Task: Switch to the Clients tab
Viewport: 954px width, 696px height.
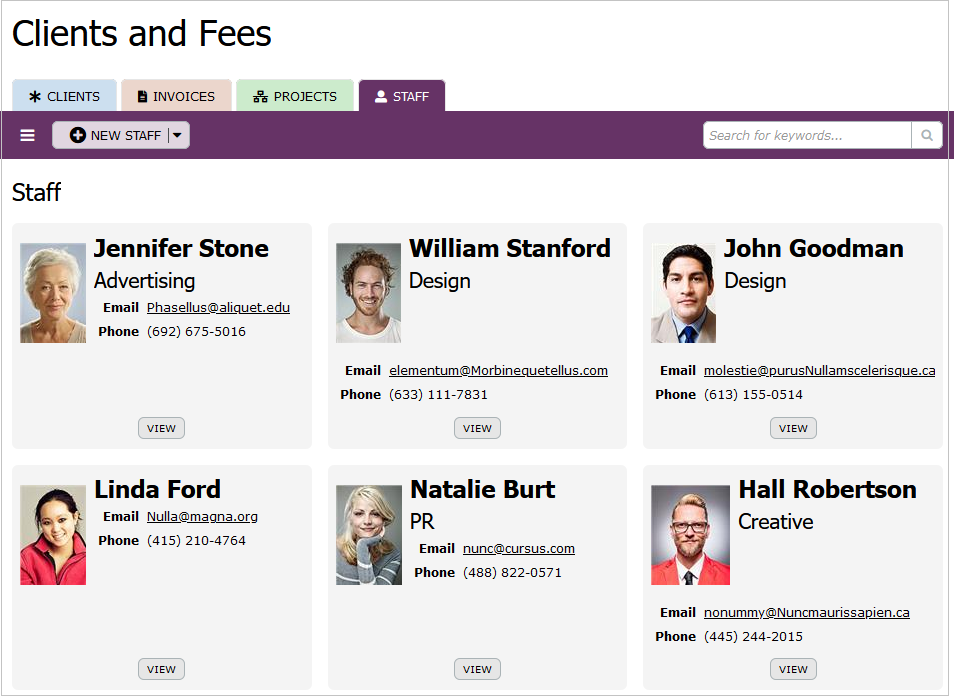Action: pyautogui.click(x=64, y=97)
